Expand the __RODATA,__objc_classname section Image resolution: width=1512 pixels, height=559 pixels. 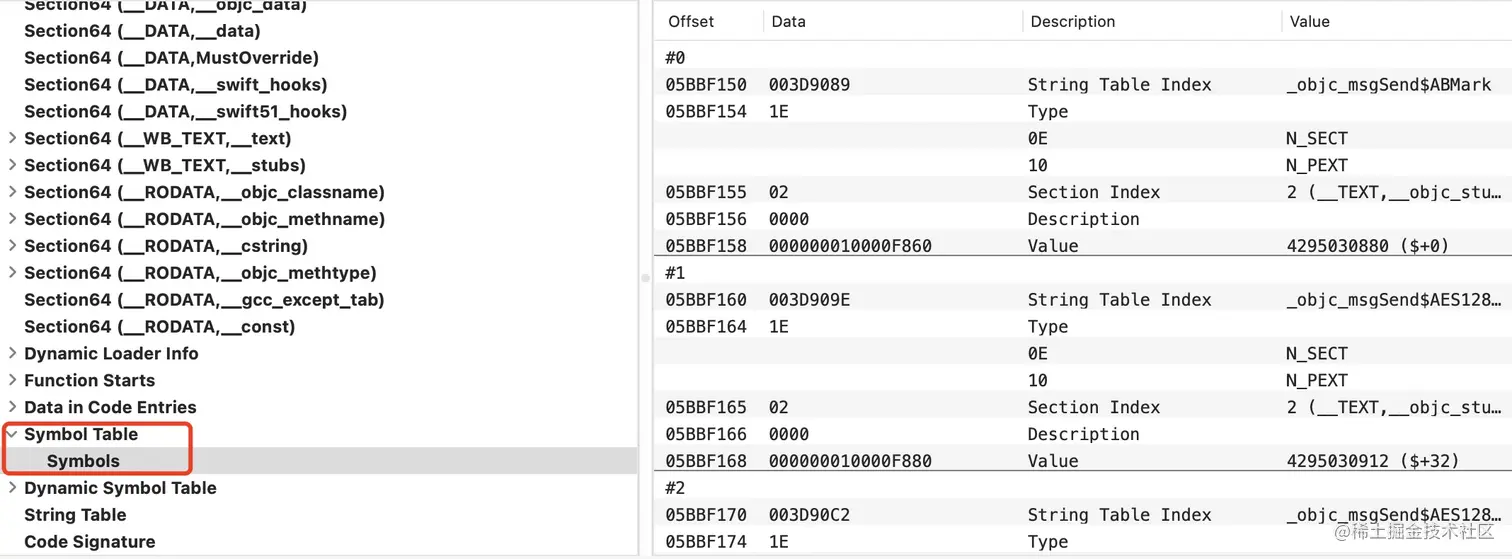pyautogui.click(x=12, y=192)
